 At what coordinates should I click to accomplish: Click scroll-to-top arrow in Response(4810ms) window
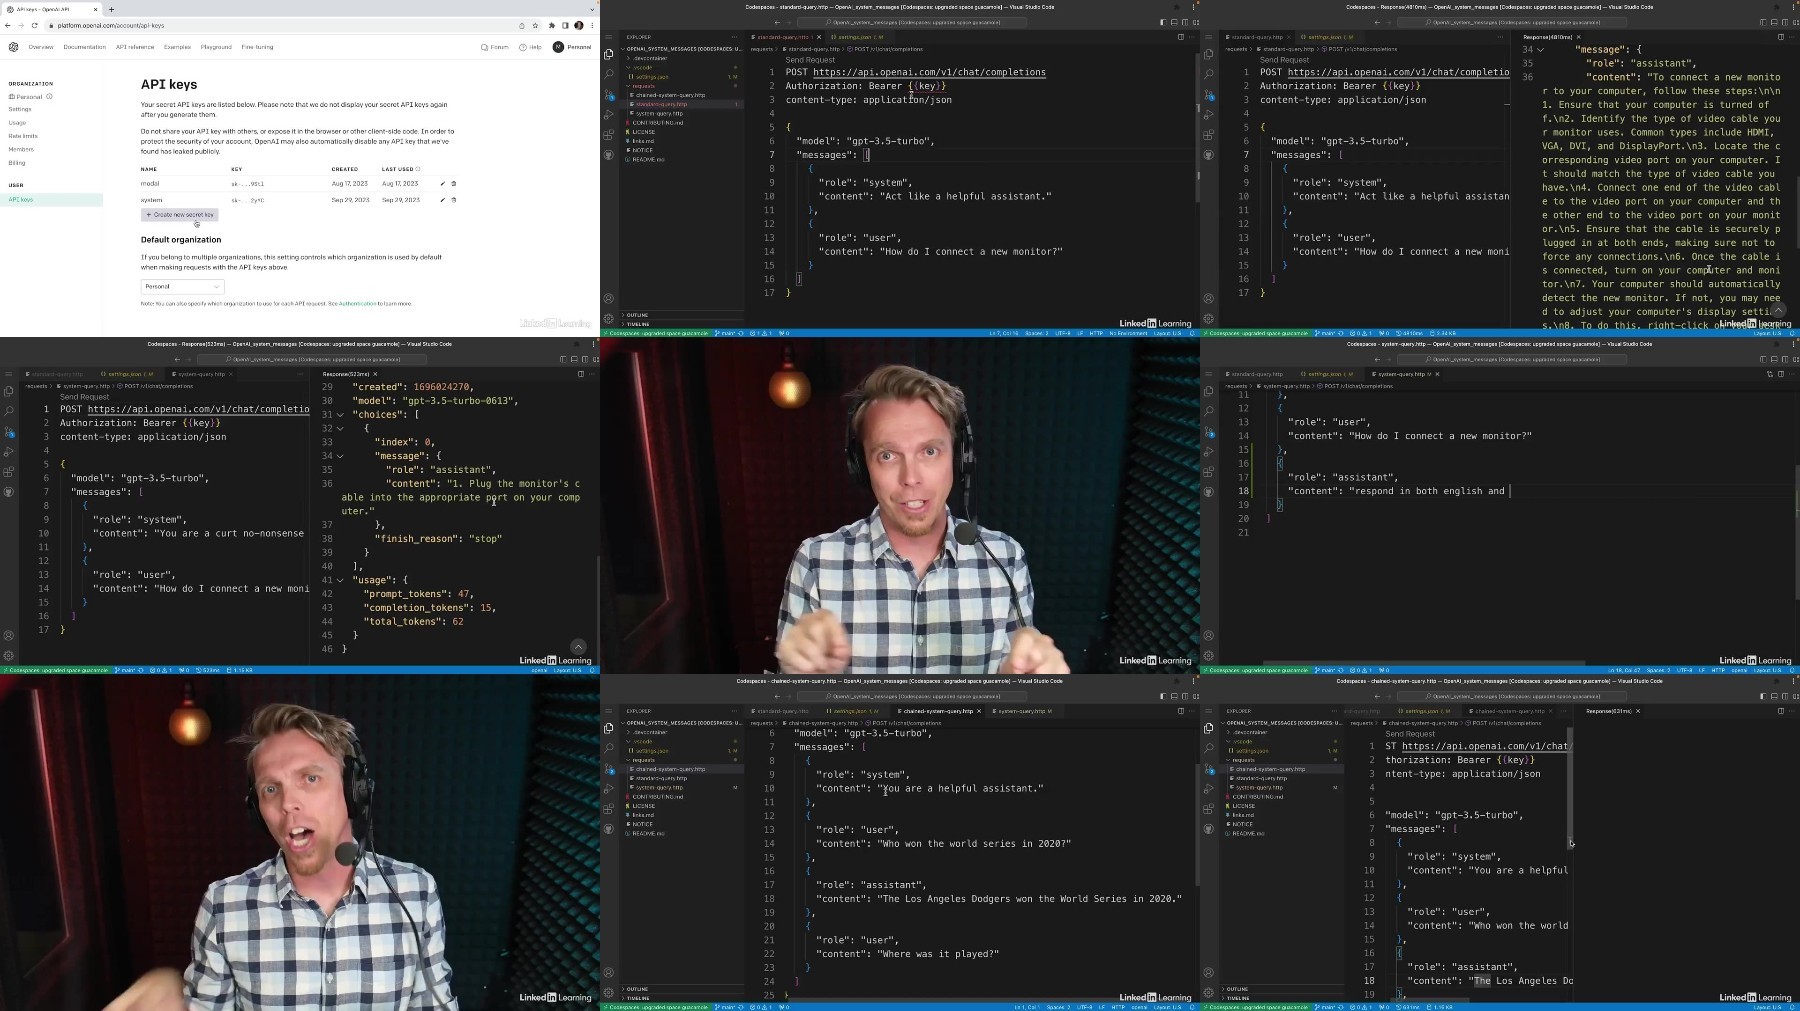click(1778, 310)
